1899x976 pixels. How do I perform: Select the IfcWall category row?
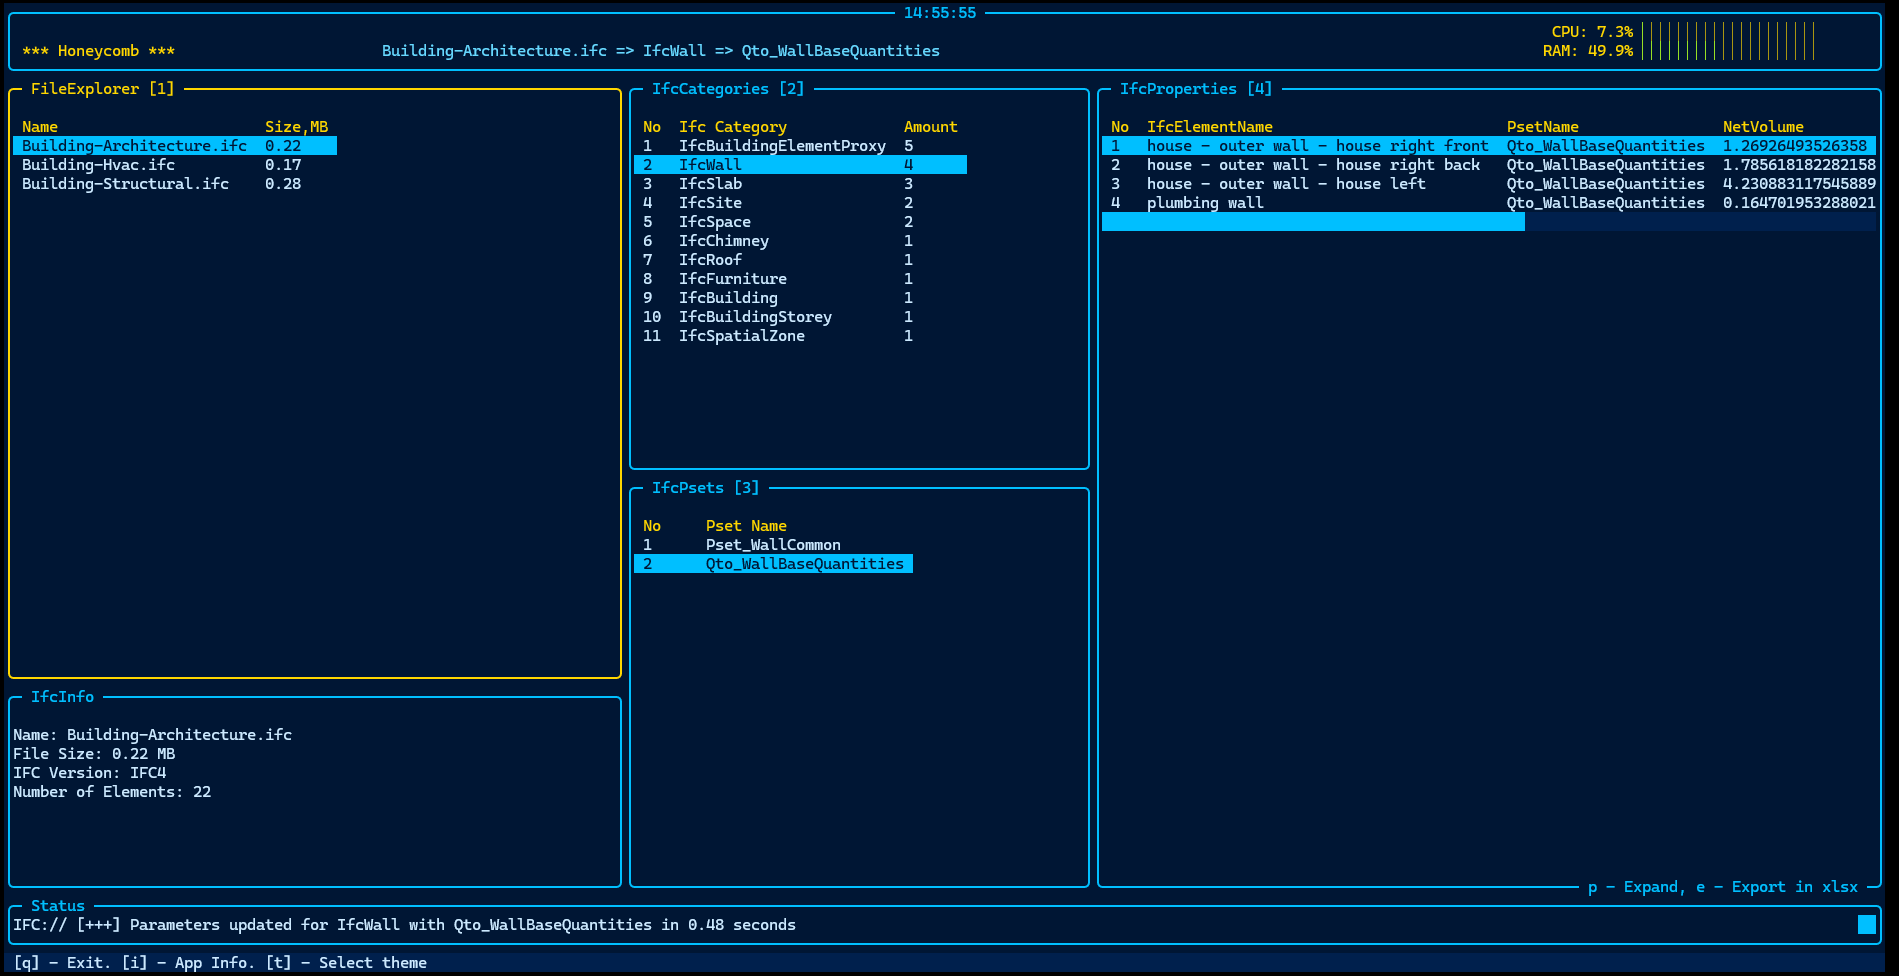point(800,165)
